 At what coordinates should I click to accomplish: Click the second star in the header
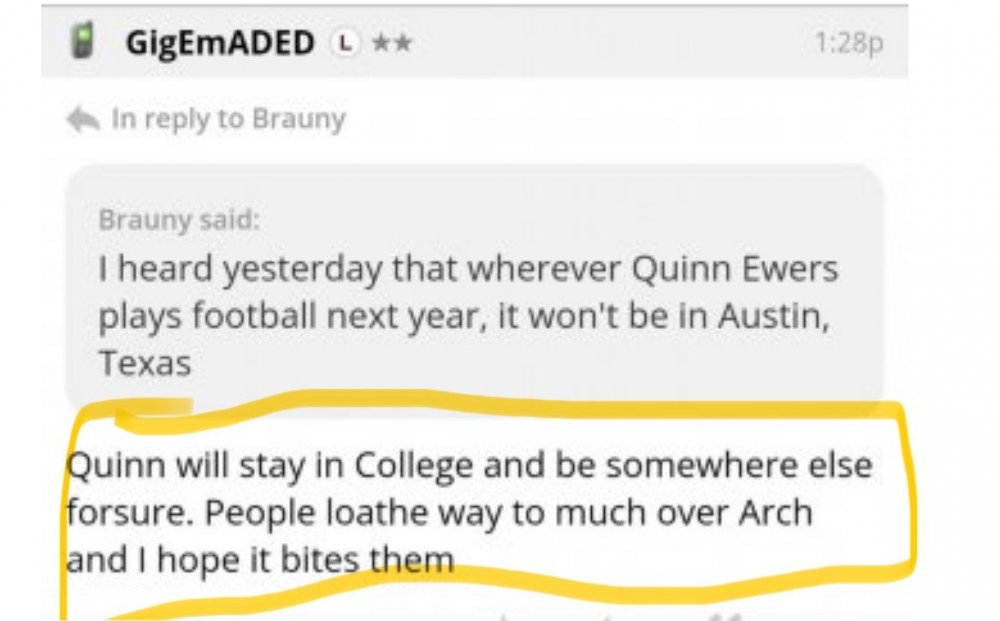point(402,43)
